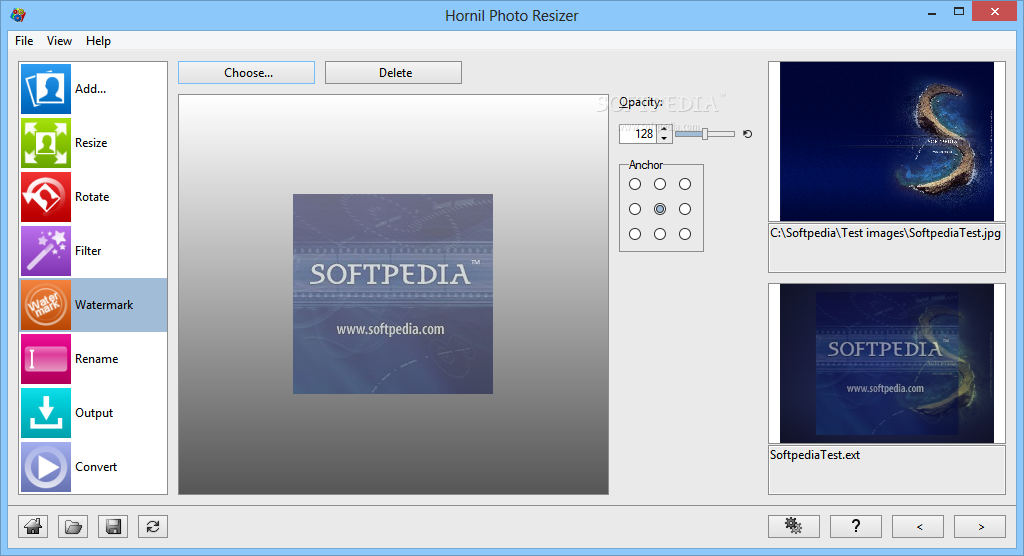Click the source path SoftpediaTest.jpg text

[x=885, y=233]
